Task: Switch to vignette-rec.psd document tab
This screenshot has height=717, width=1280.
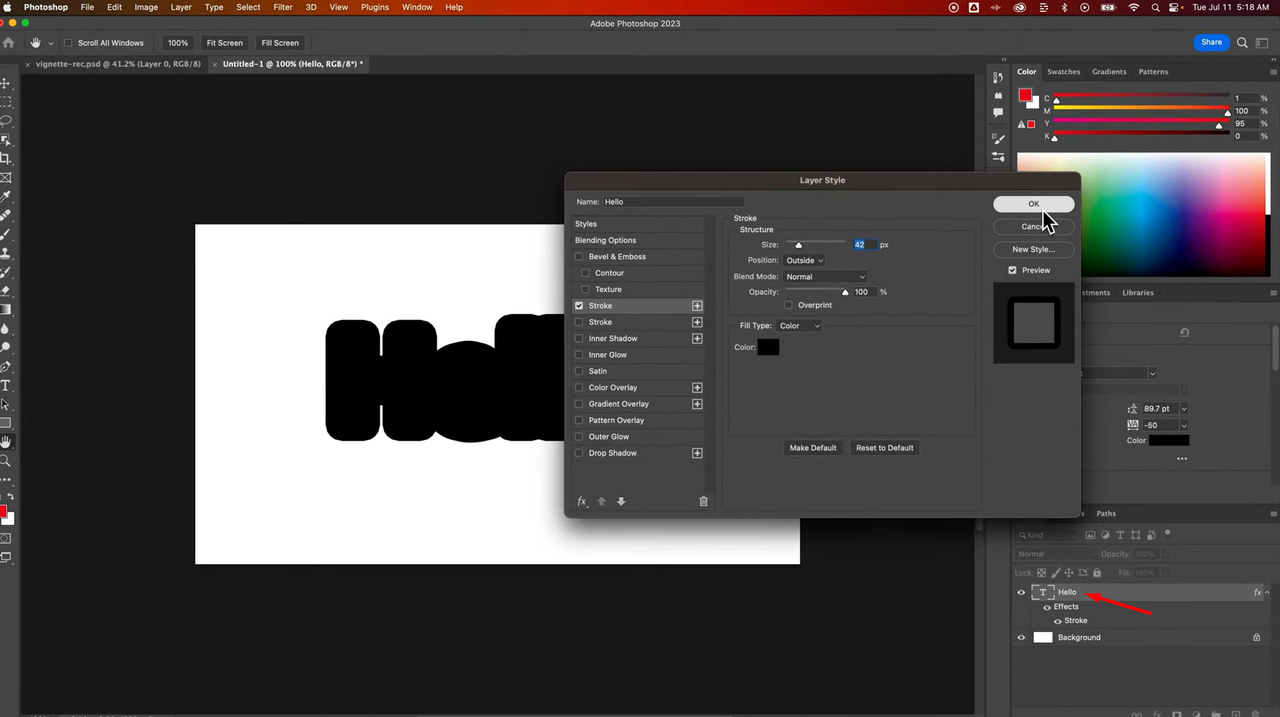Action: pos(116,64)
